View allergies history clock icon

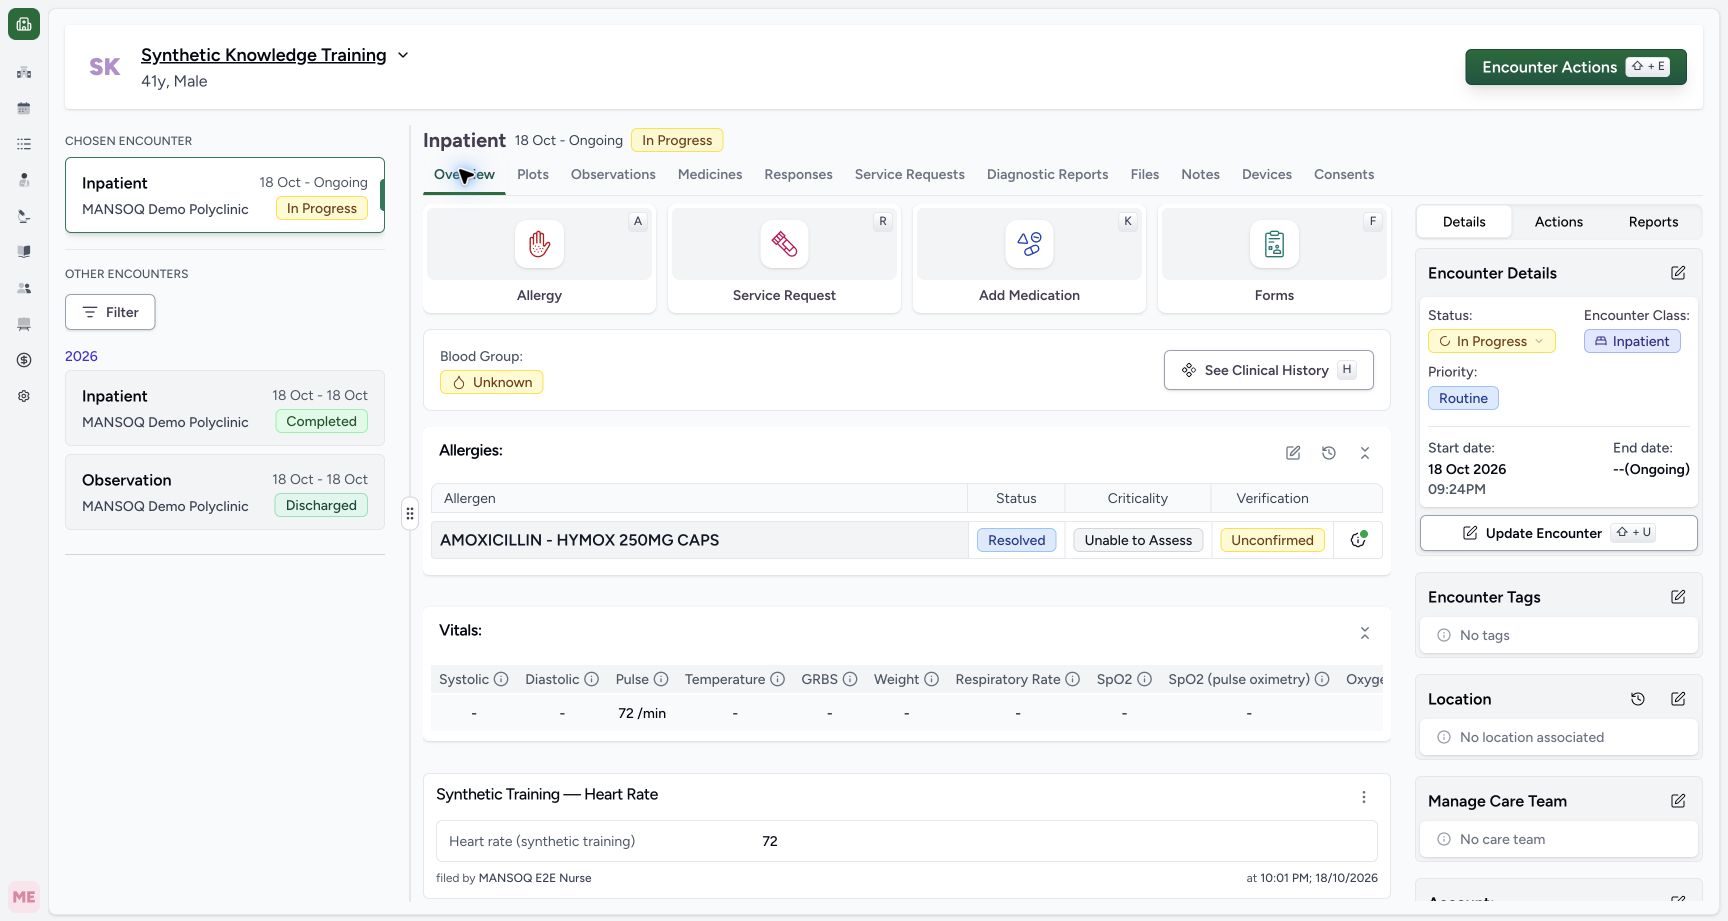tap(1329, 453)
